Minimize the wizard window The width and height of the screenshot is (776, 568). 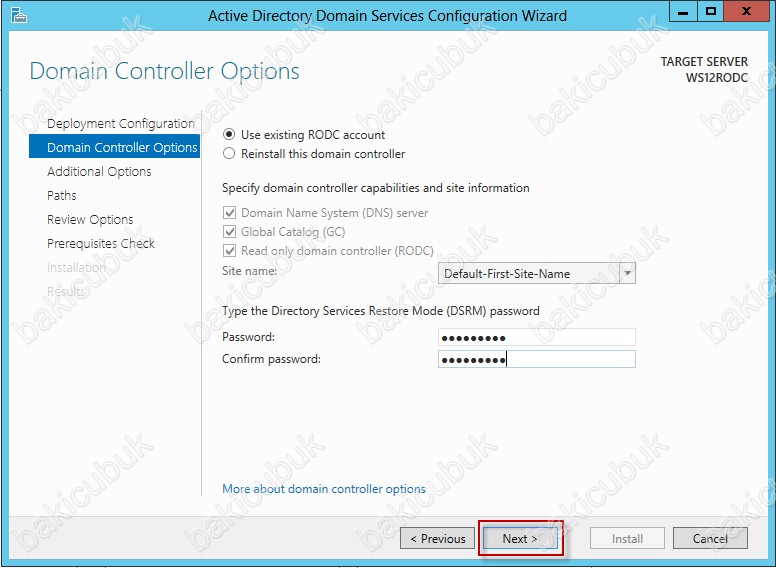point(683,11)
